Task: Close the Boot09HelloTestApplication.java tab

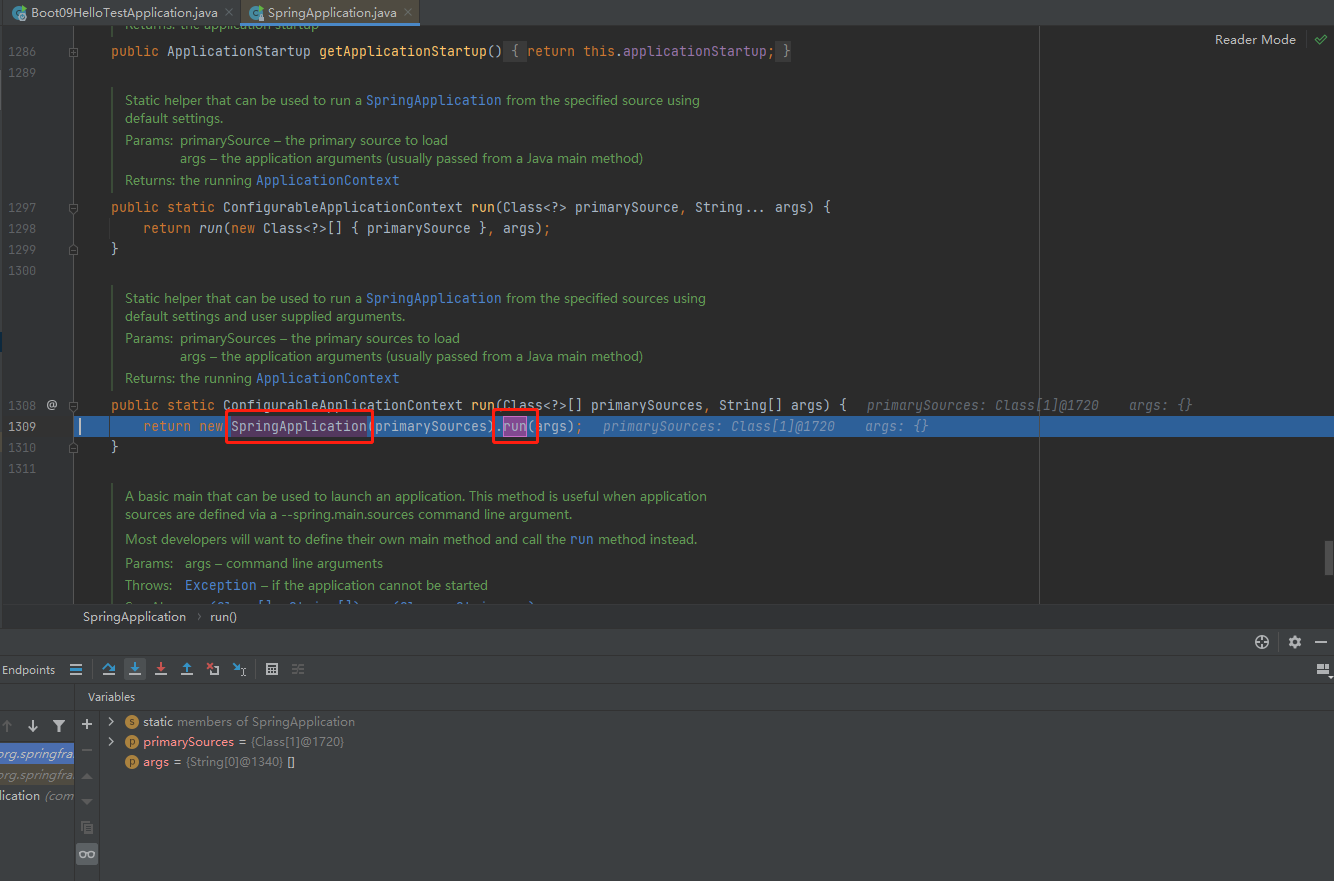Action: [229, 13]
